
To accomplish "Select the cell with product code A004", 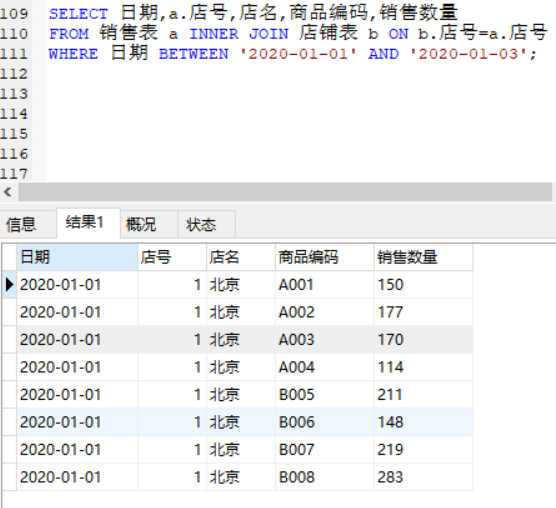I will coord(324,367).
